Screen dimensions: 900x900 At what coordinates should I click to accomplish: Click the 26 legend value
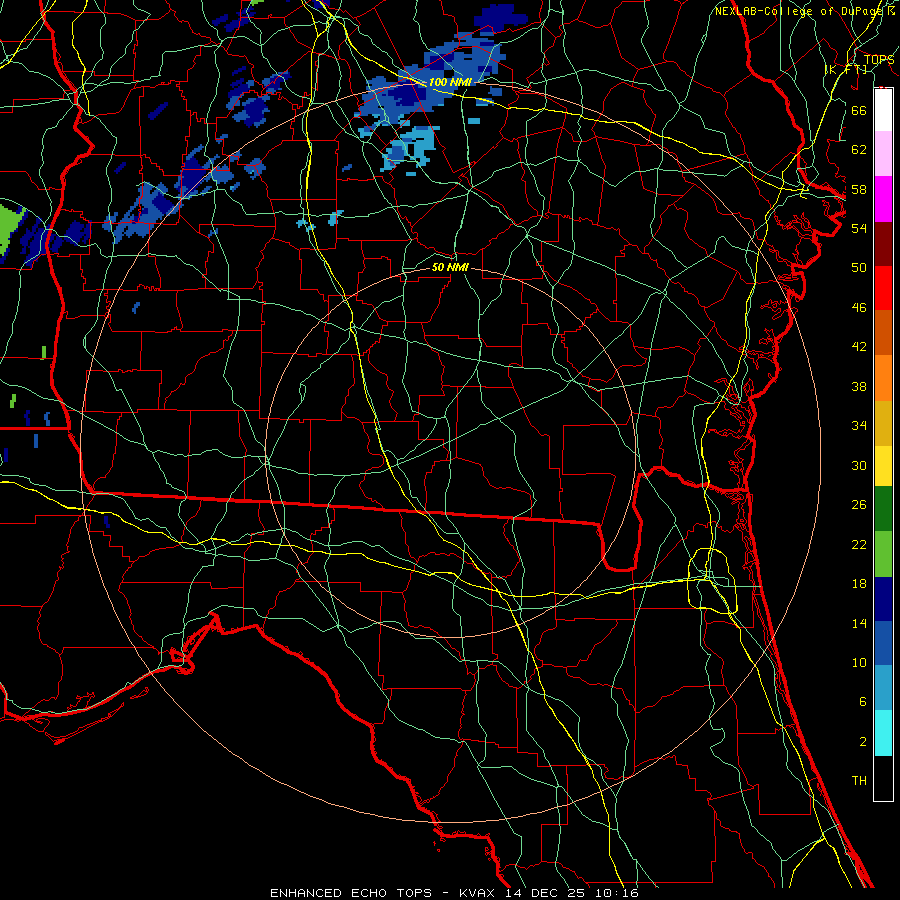[x=859, y=505]
